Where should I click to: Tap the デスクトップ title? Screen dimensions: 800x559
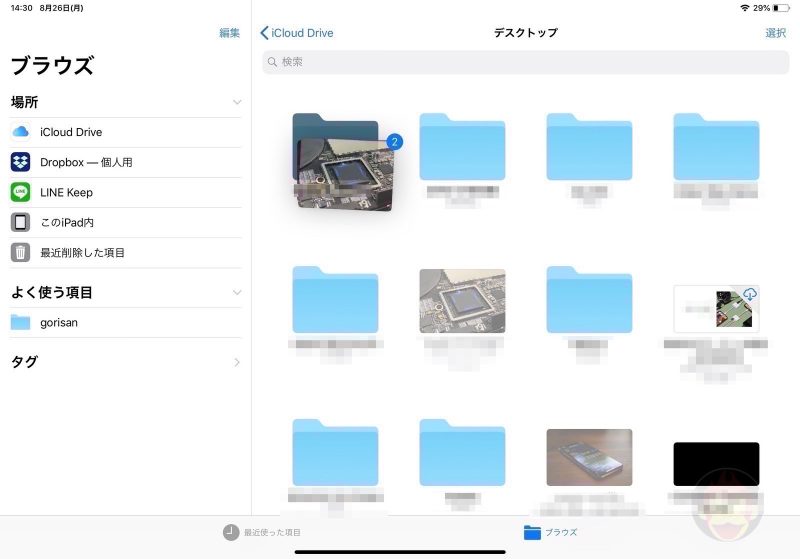click(526, 33)
